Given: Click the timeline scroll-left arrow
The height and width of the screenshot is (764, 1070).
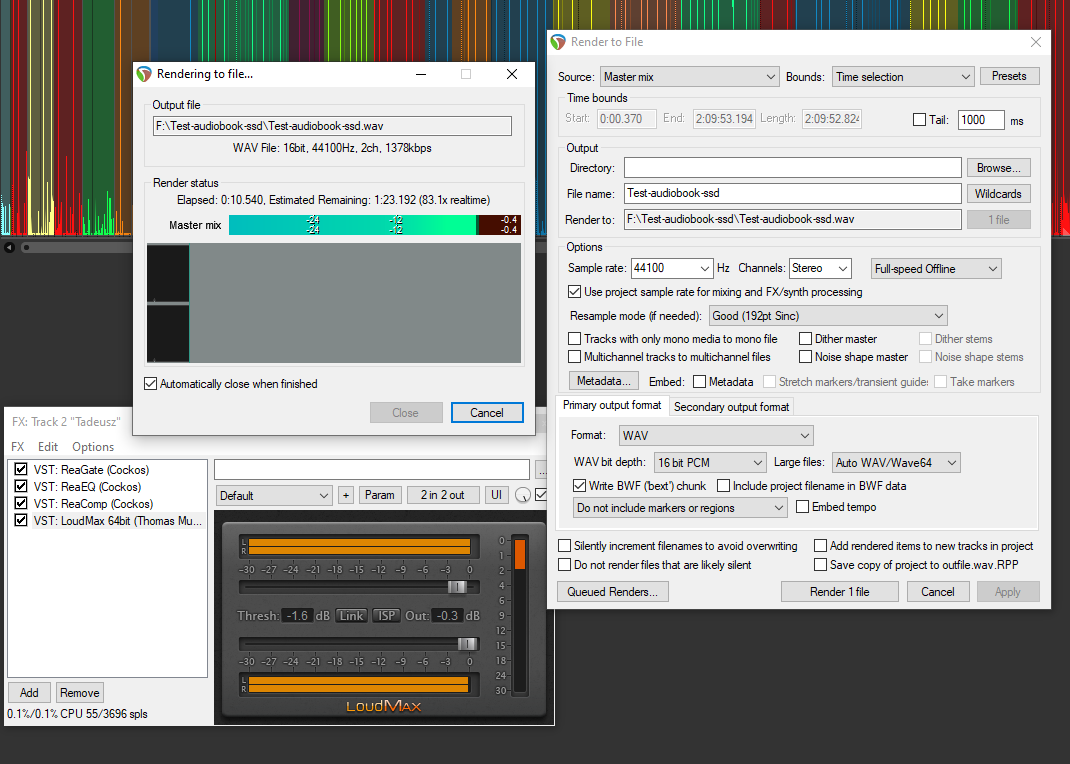Looking at the screenshot, I should [9, 247].
